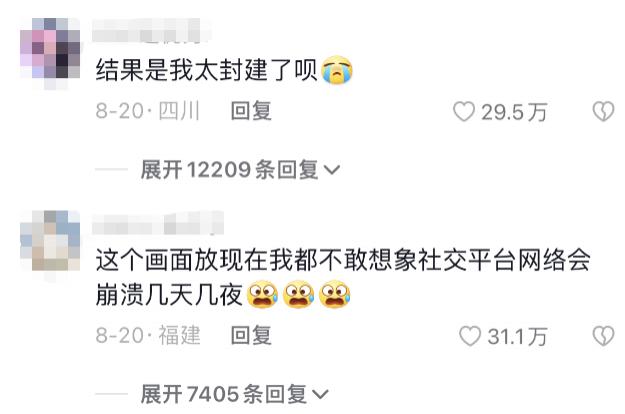
Task: Like the comment with 29.5万 likes
Action: click(464, 112)
